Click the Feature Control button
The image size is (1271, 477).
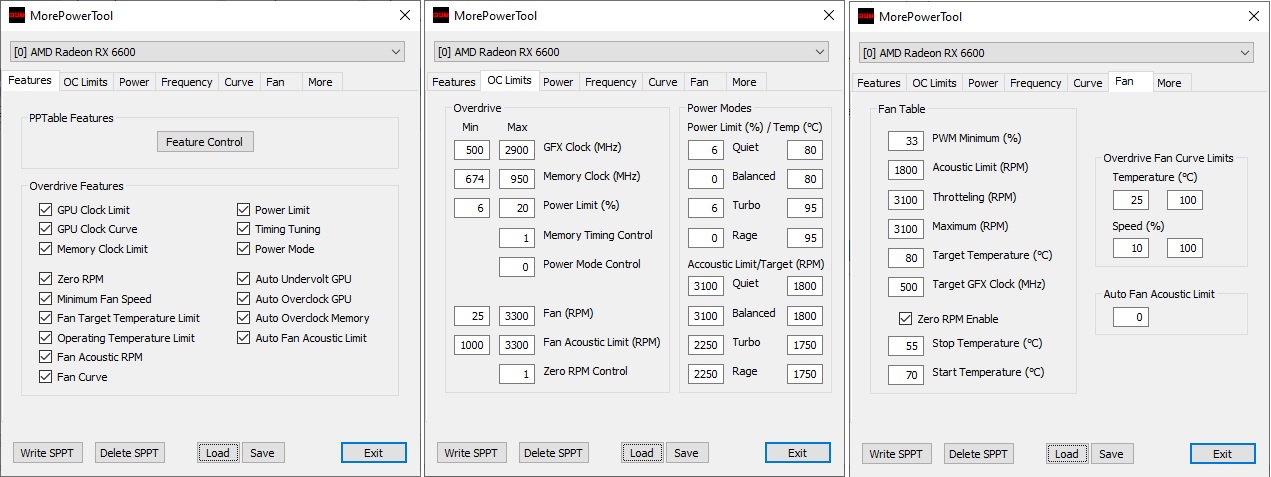(205, 142)
